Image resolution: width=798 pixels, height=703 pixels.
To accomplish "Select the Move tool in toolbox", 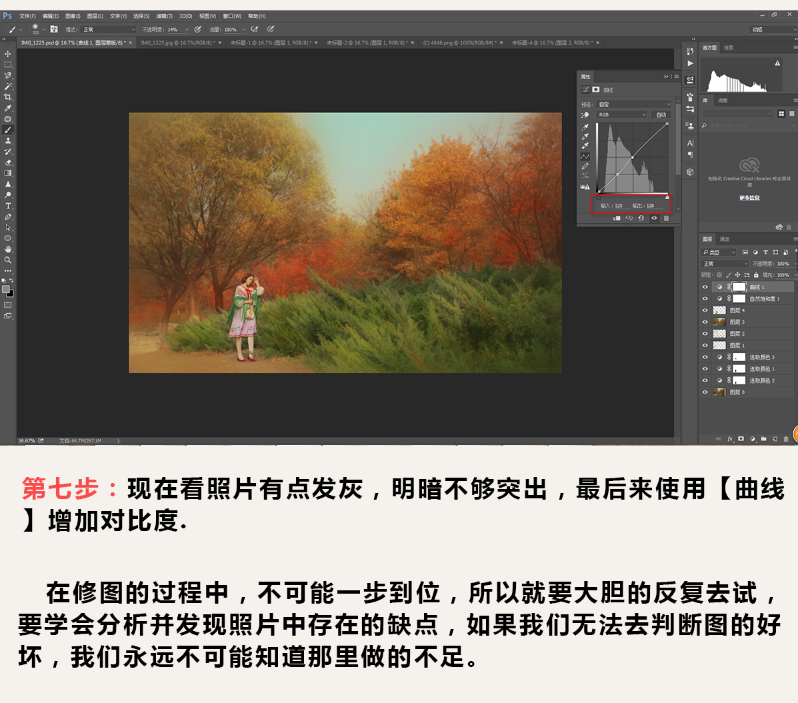I will click(x=8, y=54).
